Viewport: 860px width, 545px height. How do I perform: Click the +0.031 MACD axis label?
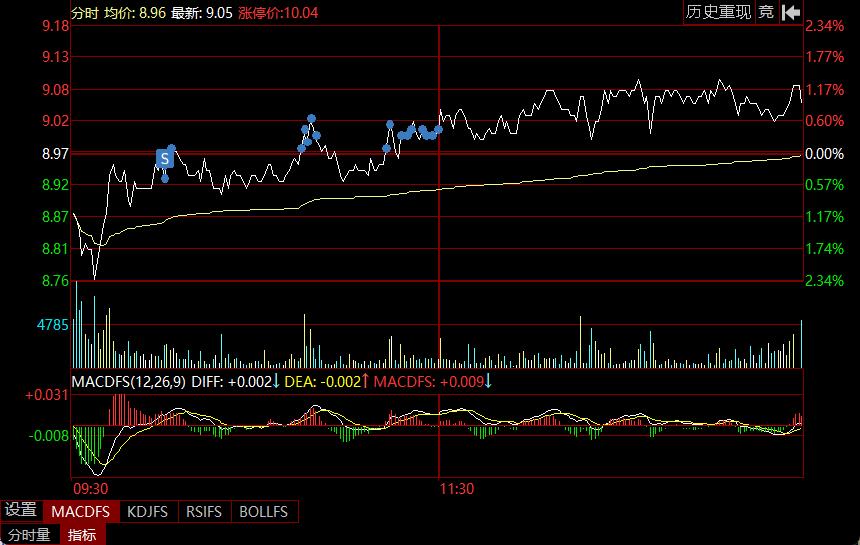coord(47,395)
